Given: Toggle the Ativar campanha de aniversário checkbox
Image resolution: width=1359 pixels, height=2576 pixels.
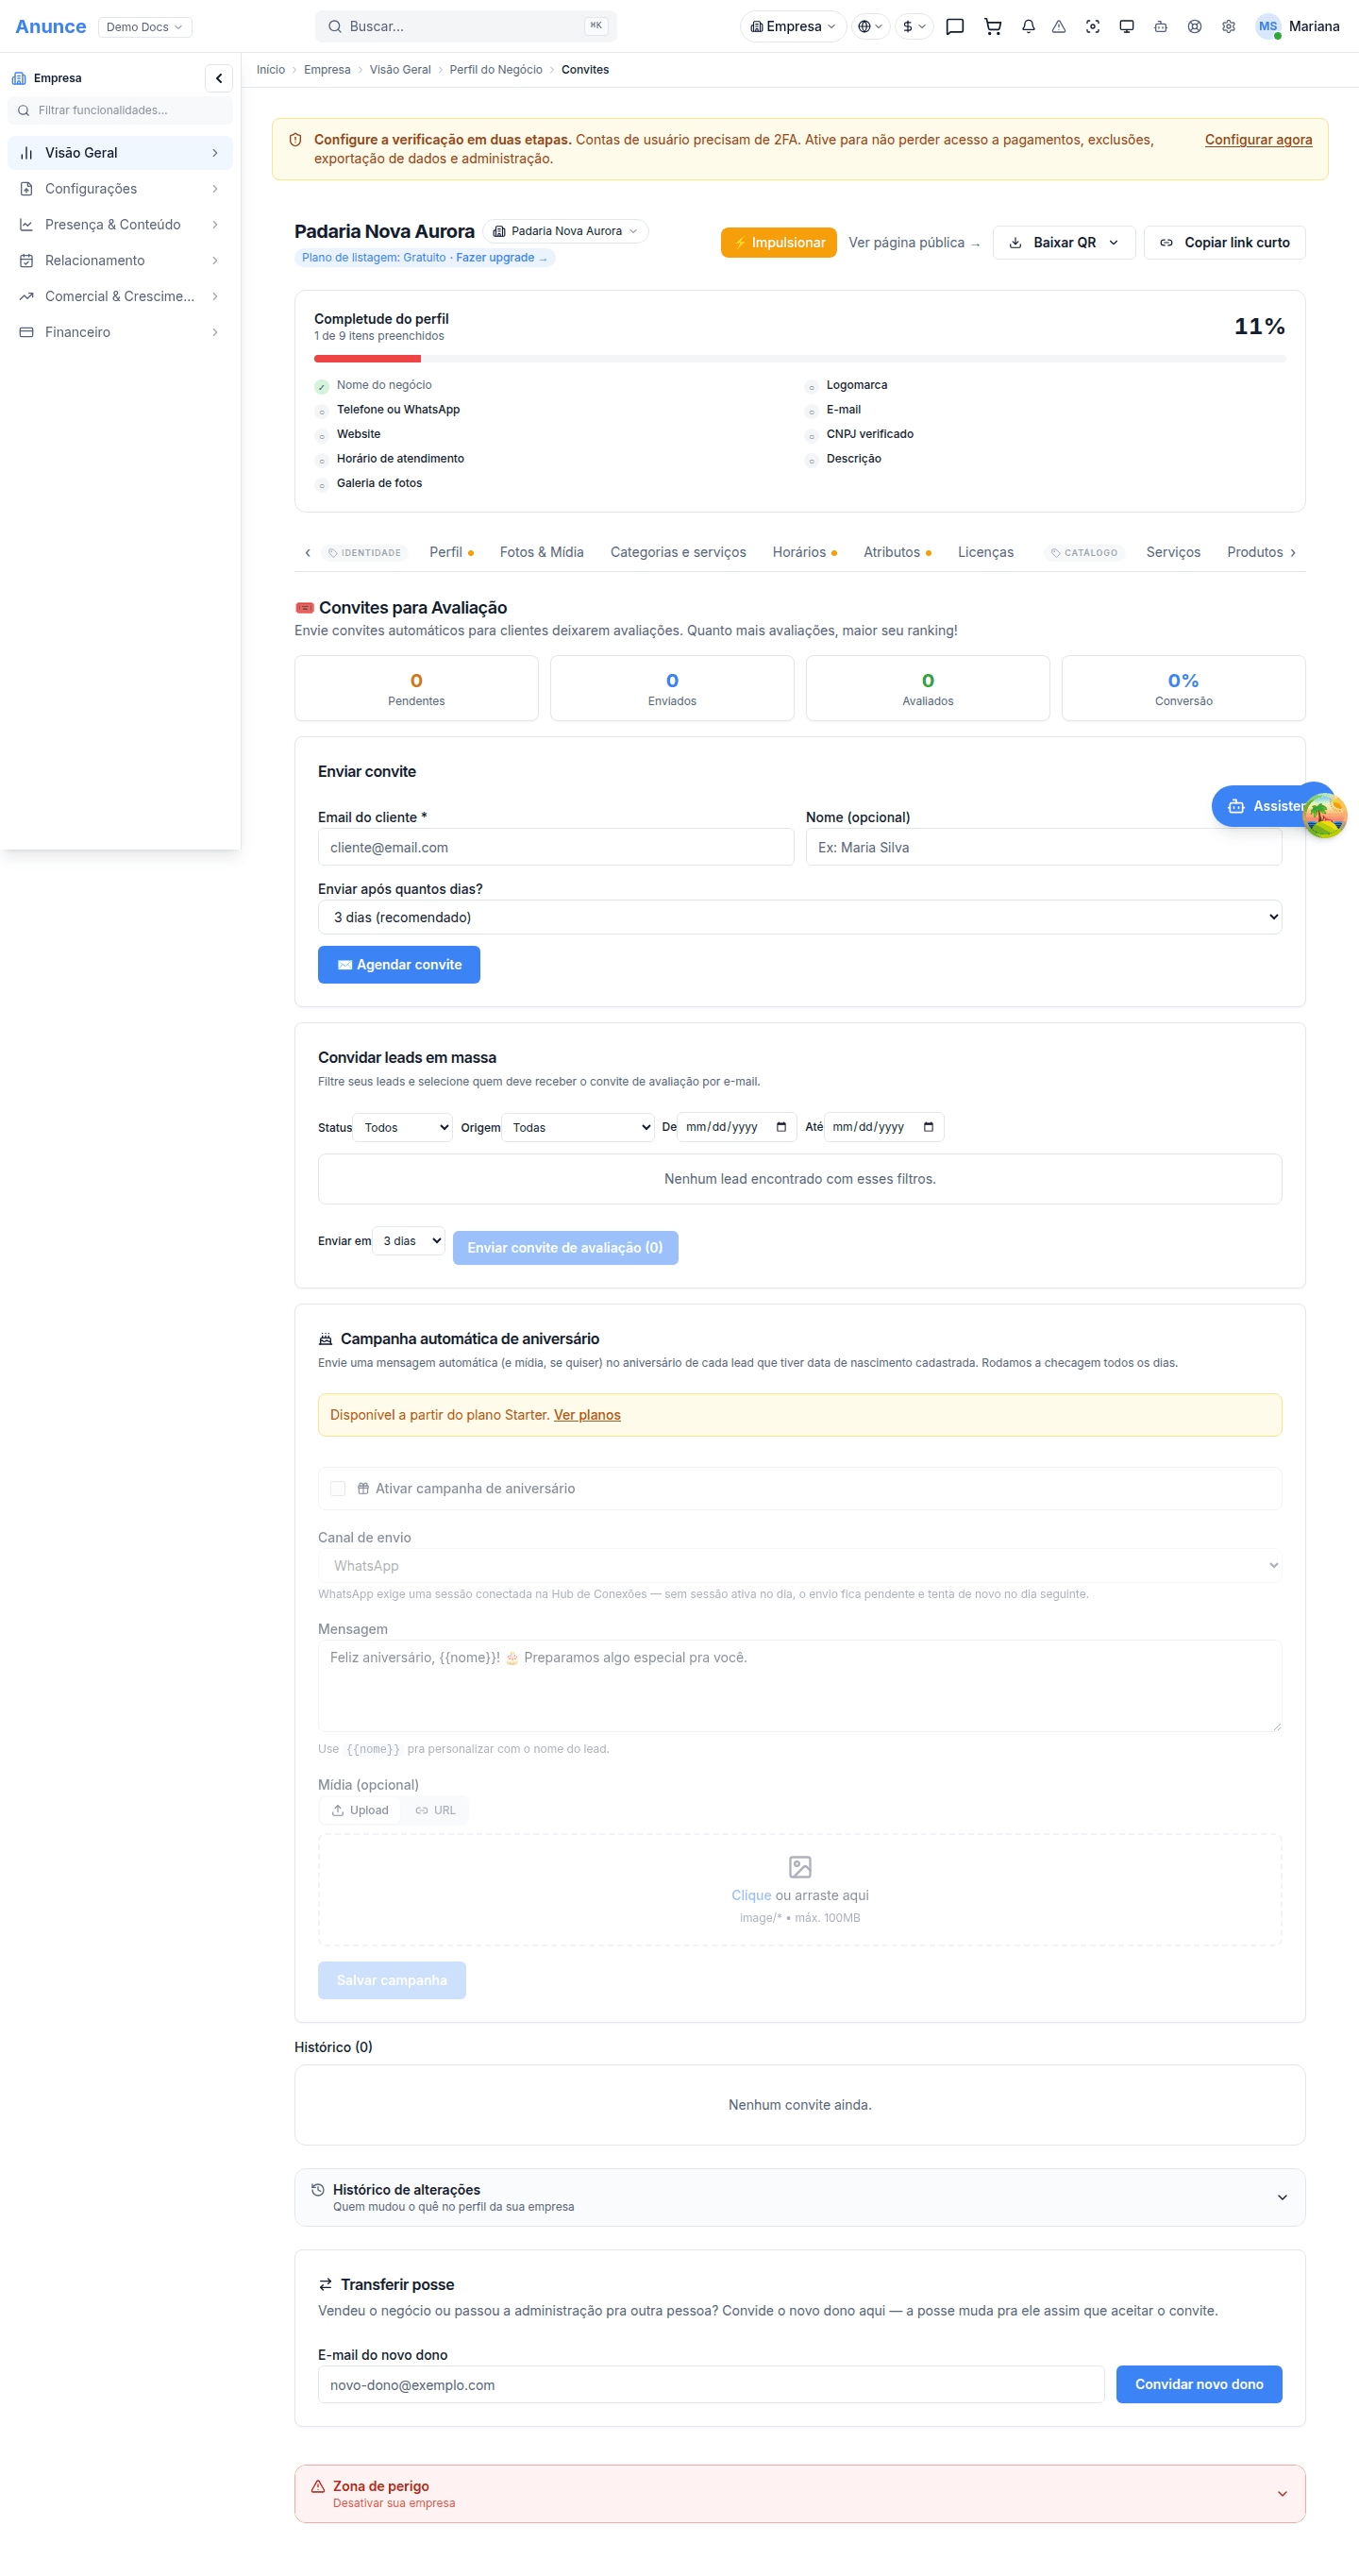Looking at the screenshot, I should (338, 1488).
